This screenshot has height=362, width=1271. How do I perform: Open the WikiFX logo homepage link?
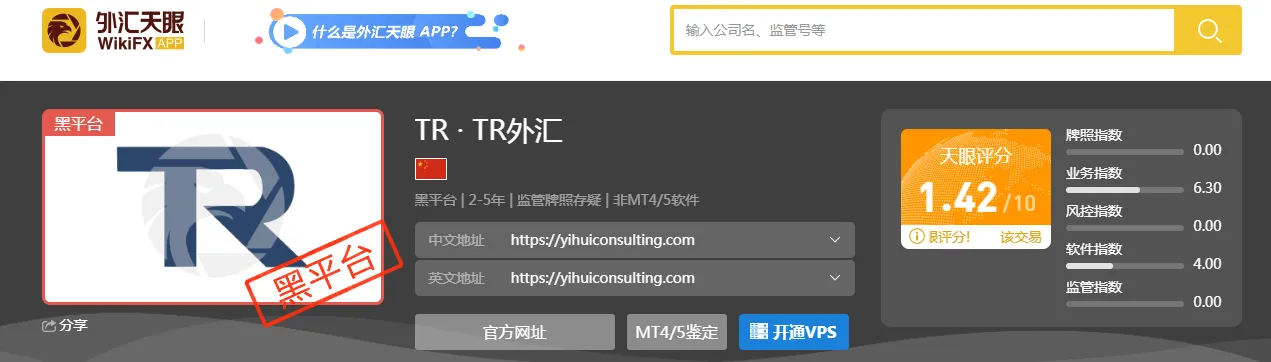click(x=113, y=31)
